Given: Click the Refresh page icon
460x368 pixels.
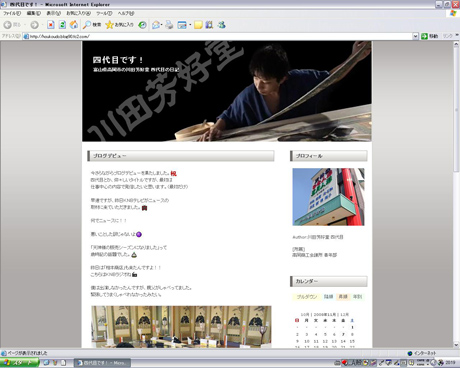Looking at the screenshot, I should coord(62,25).
